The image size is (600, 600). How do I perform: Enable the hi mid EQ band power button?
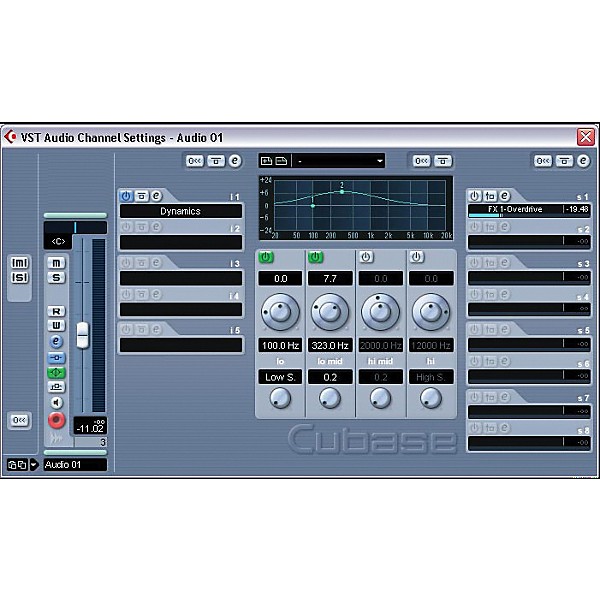pyautogui.click(x=366, y=257)
